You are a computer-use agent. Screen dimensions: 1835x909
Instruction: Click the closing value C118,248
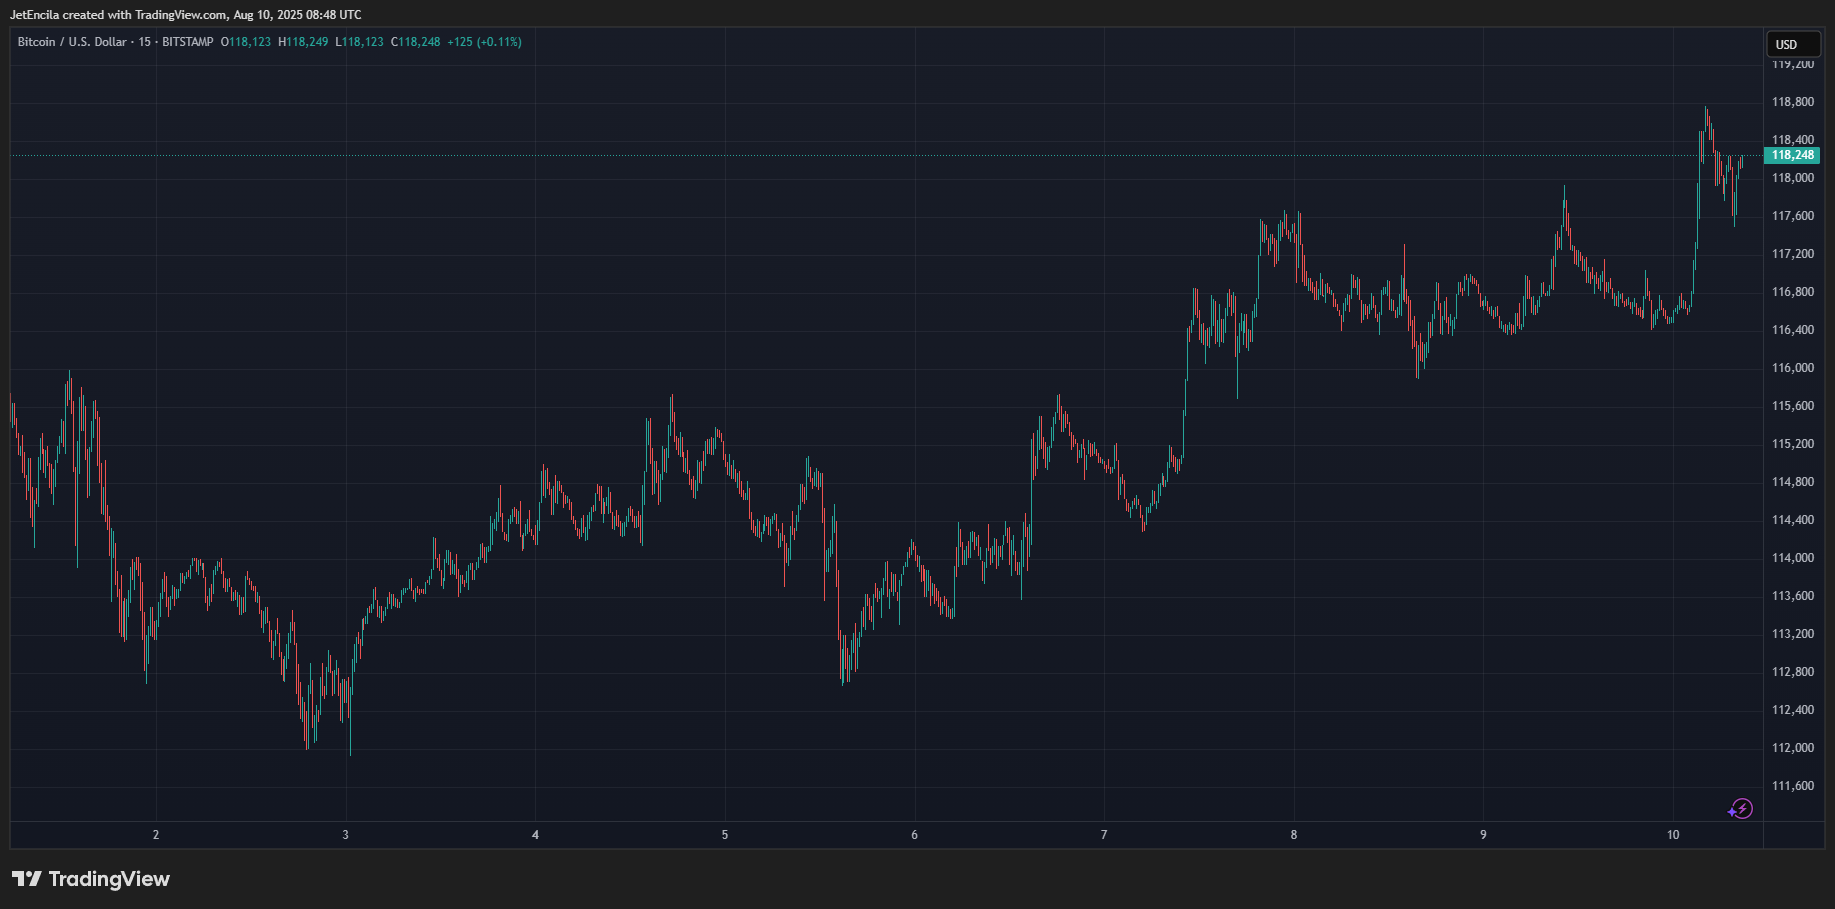click(416, 42)
